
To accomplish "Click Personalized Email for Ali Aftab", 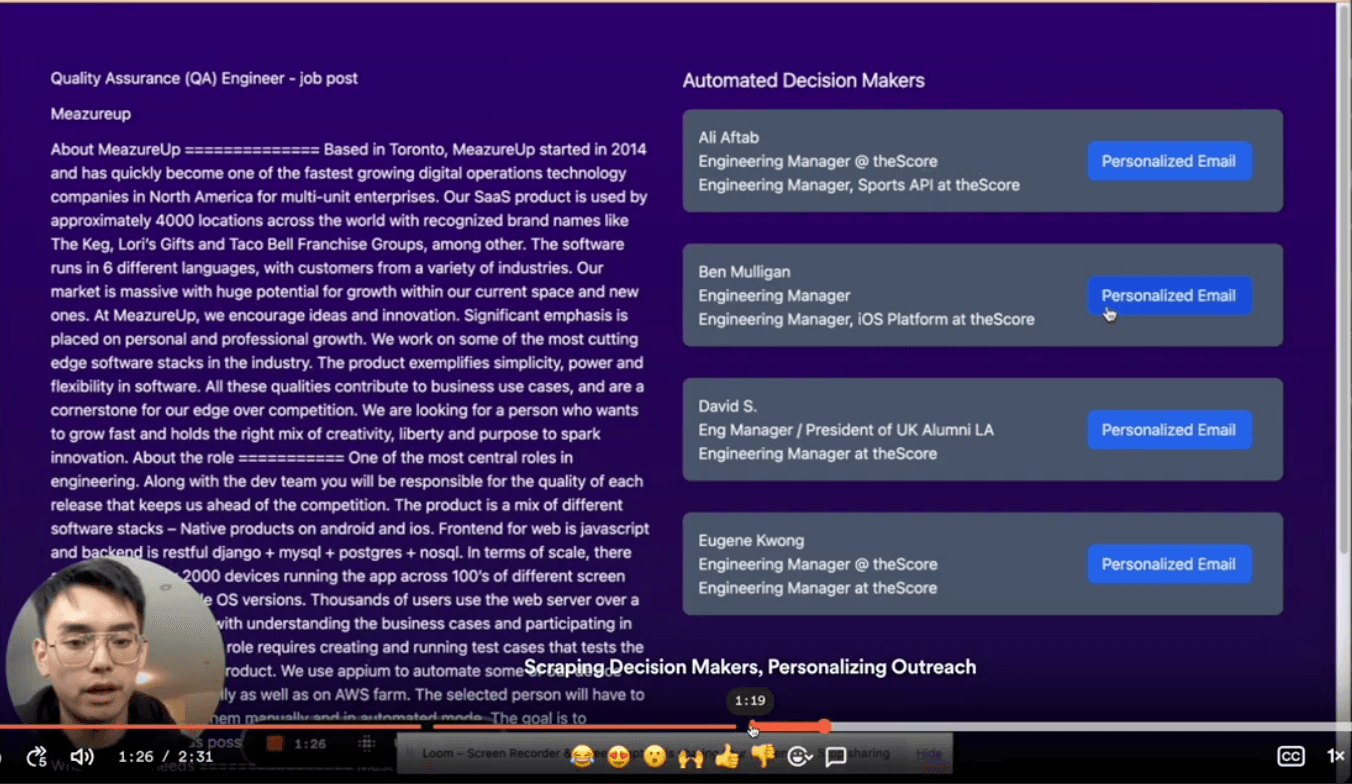I will (x=1168, y=161).
